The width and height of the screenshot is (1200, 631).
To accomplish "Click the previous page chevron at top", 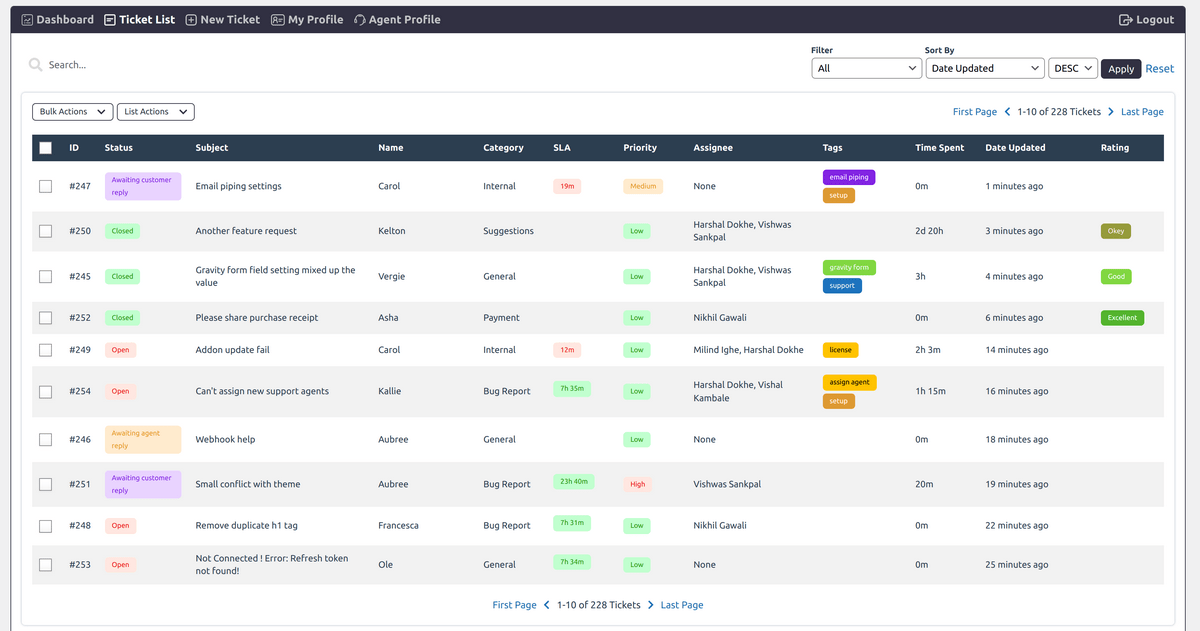I will (1007, 112).
